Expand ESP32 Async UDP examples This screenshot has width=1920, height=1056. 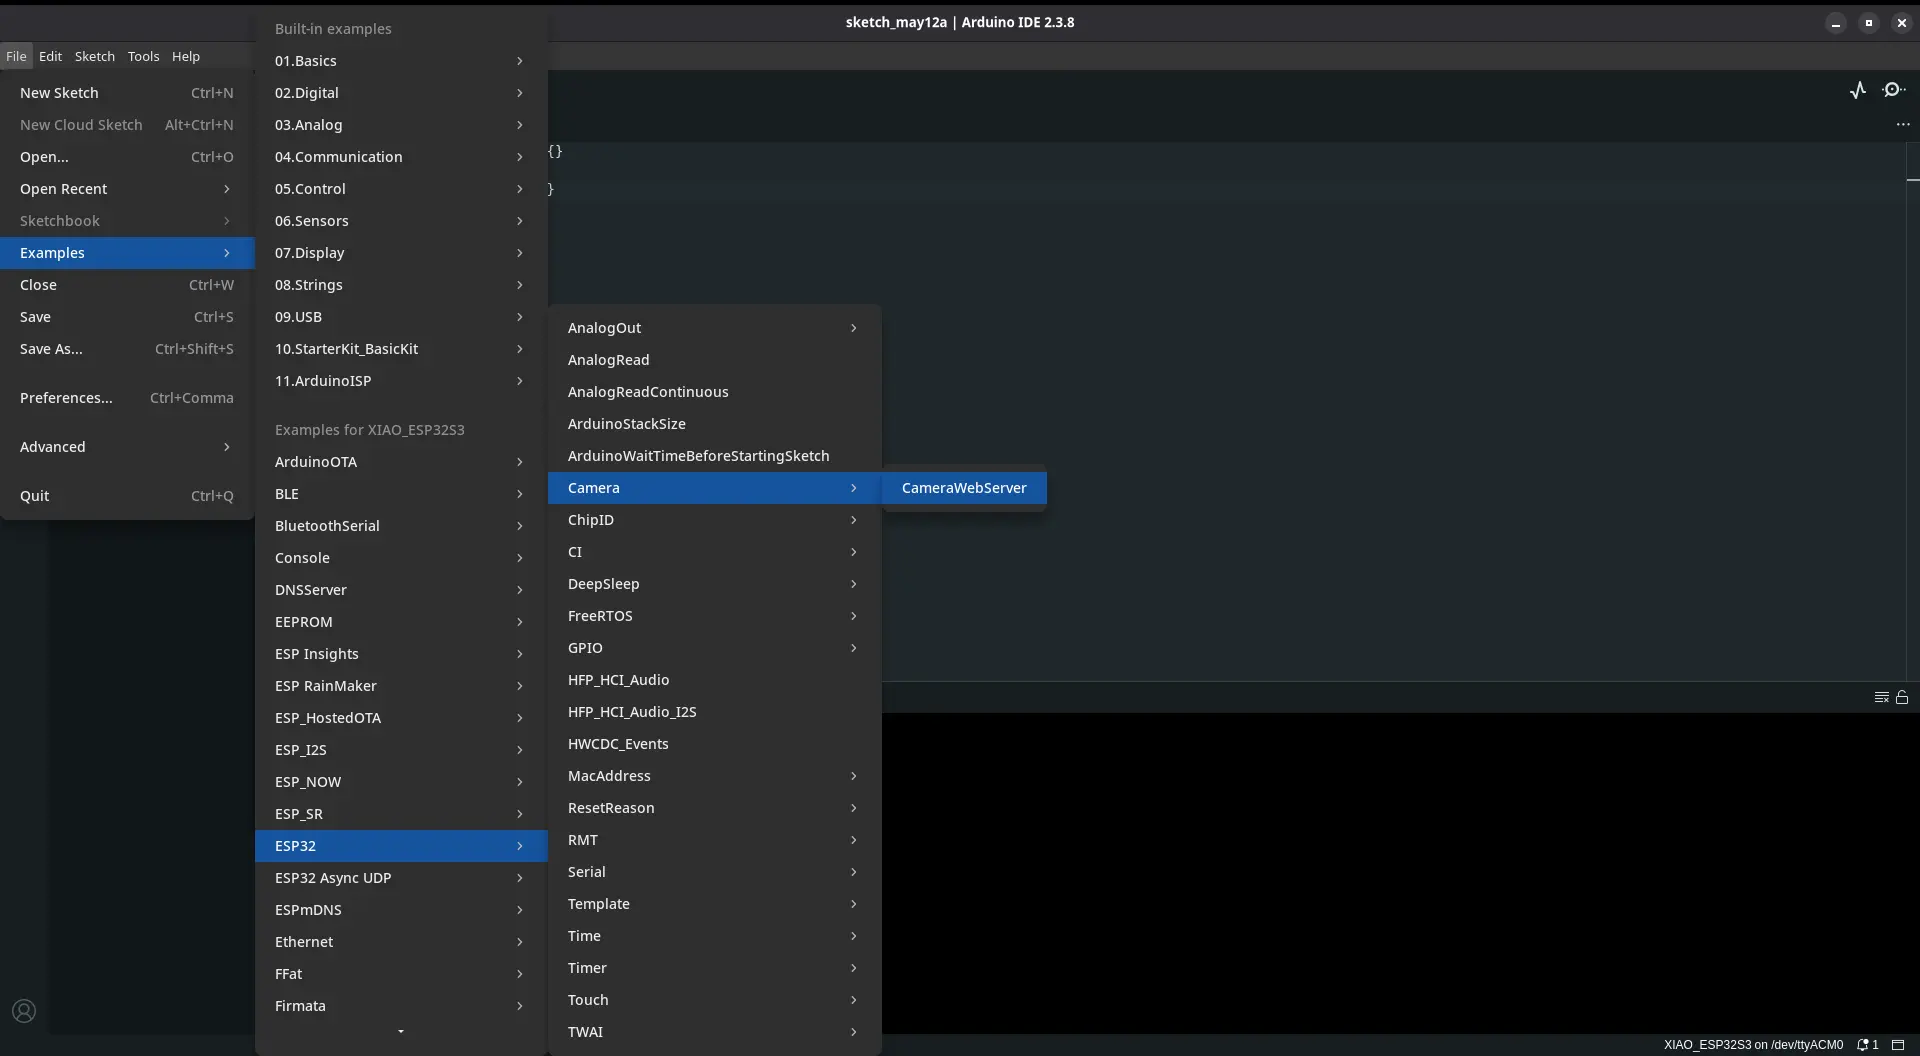click(401, 878)
